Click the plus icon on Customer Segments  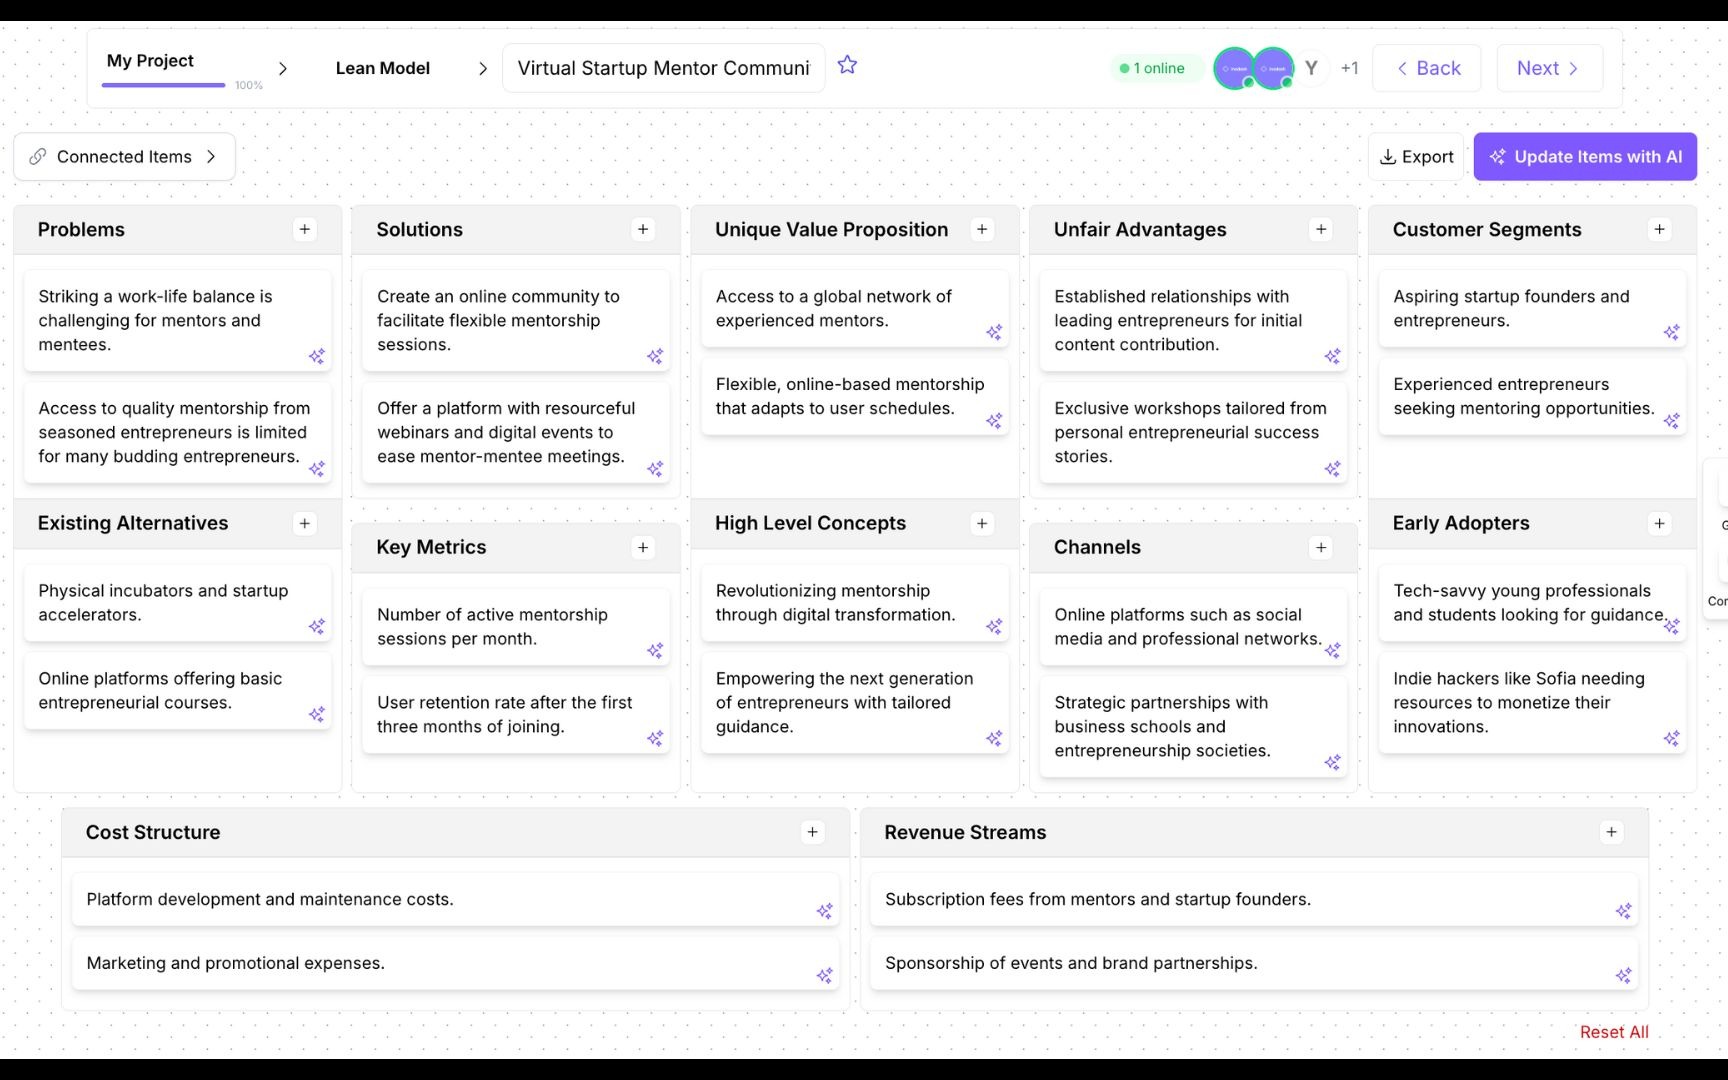point(1660,229)
